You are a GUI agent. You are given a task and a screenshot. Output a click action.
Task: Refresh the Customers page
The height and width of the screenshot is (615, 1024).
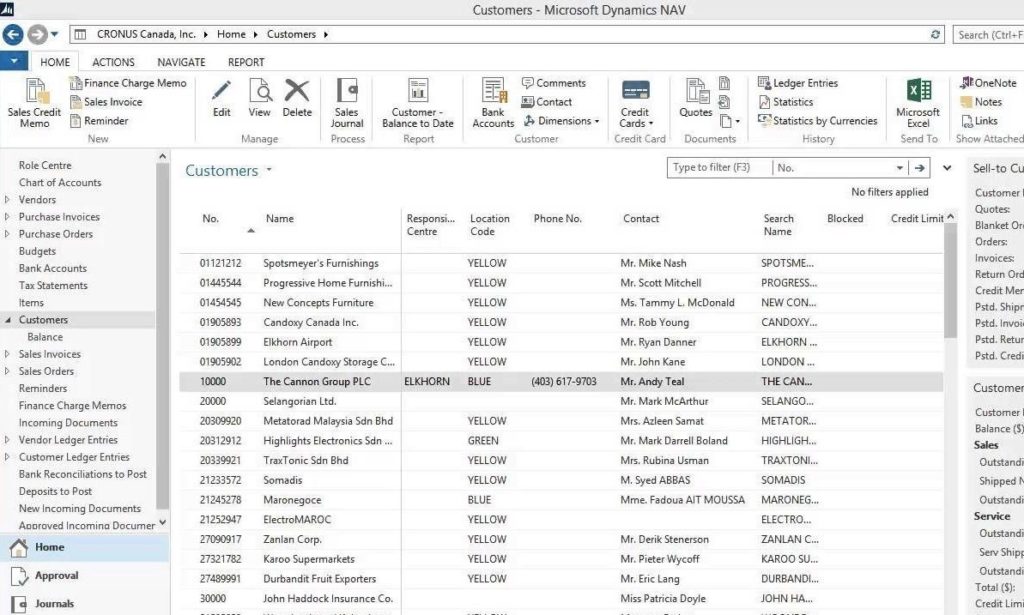pyautogui.click(x=935, y=35)
